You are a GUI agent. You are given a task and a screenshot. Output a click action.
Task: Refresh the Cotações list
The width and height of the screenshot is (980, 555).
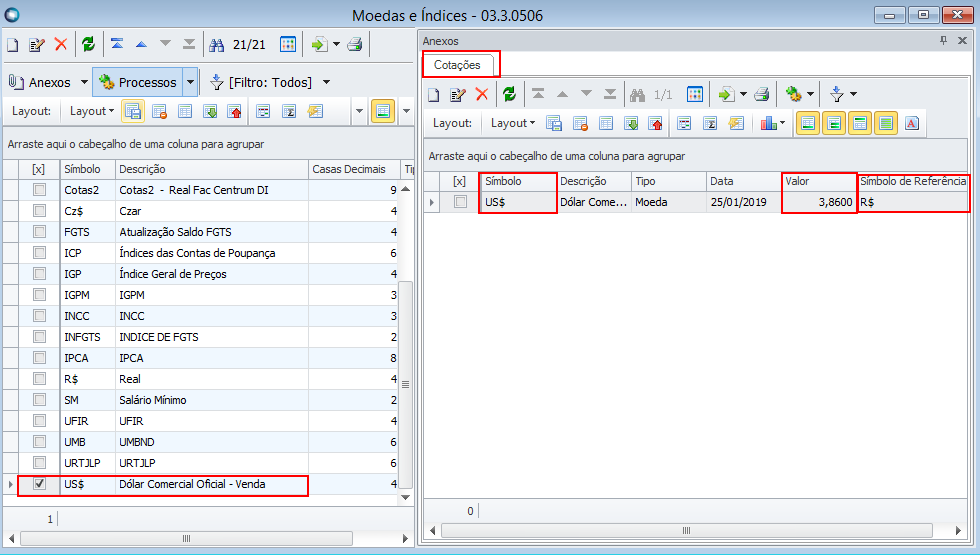click(509, 94)
